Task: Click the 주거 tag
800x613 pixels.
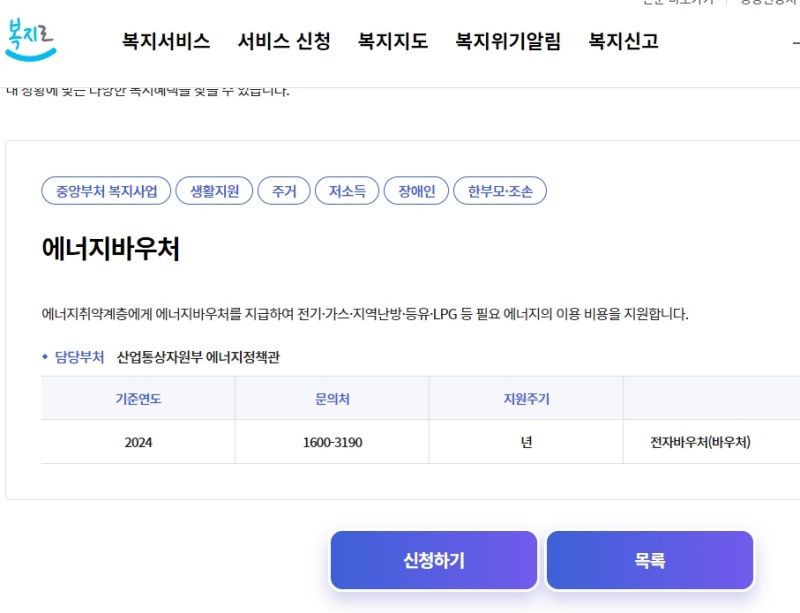Action: click(x=284, y=191)
